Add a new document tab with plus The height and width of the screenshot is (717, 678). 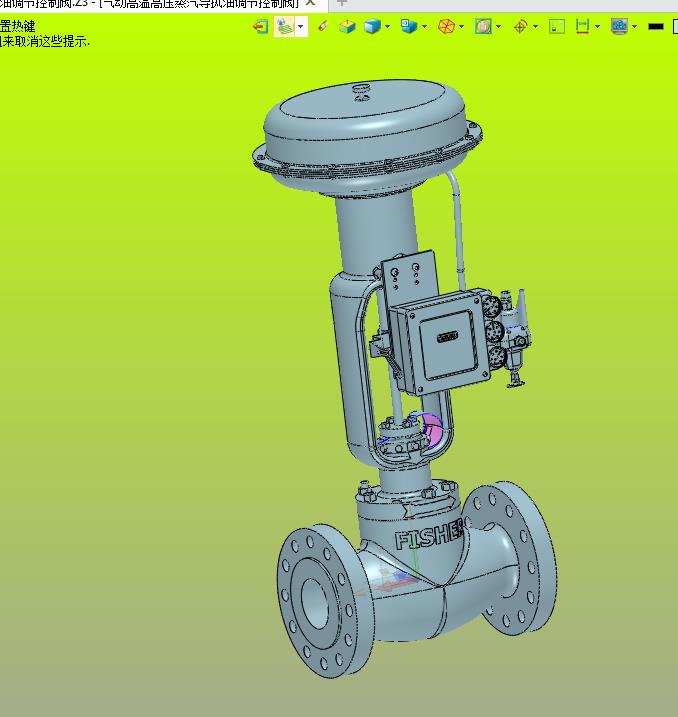point(342,3)
